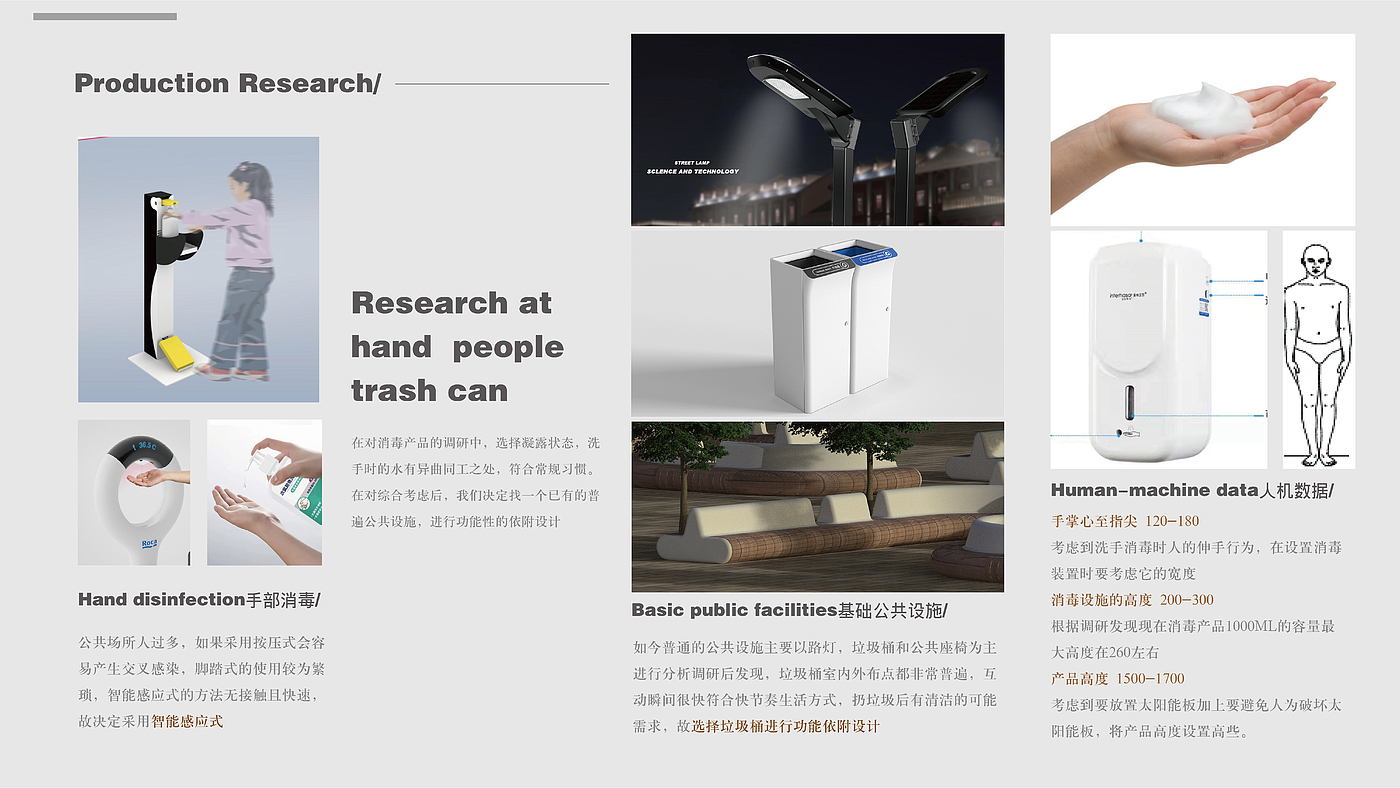1400x788 pixels.
Task: Click the penguin sanitizer dispenser image
Action: pyautogui.click(x=198, y=270)
